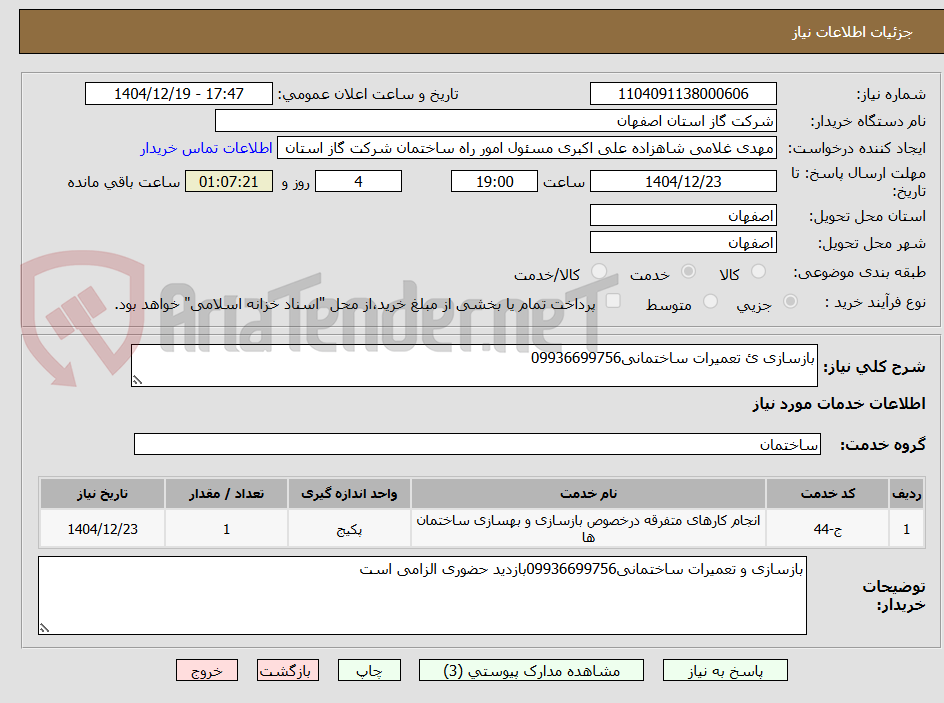Screen dimensions: 944x703
Task: Click the واحد اندازه گیری column header
Action: tap(349, 494)
